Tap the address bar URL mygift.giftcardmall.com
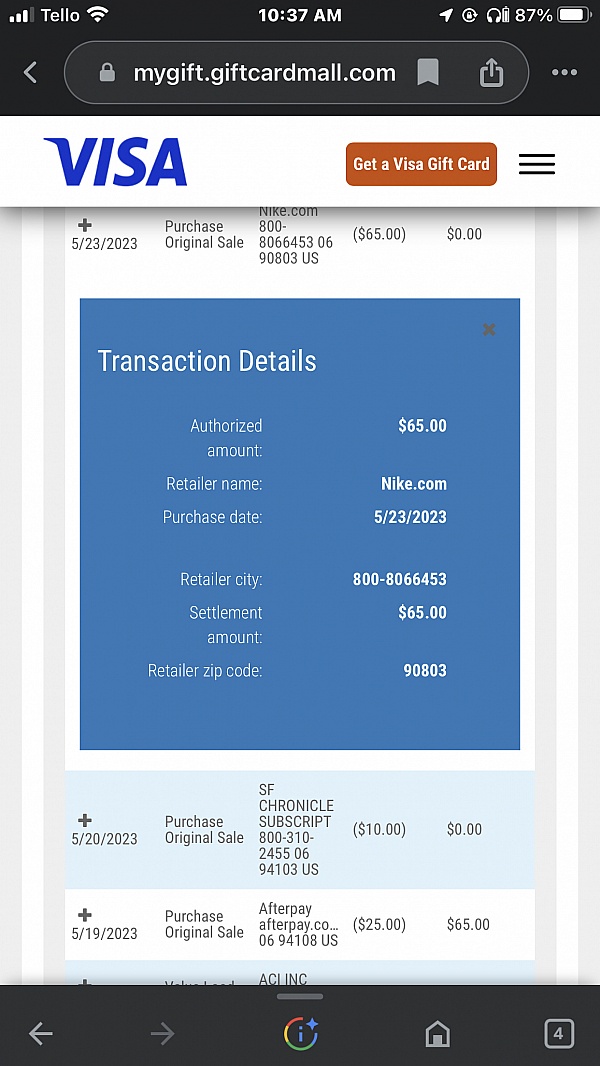The width and height of the screenshot is (600, 1066). click(264, 72)
